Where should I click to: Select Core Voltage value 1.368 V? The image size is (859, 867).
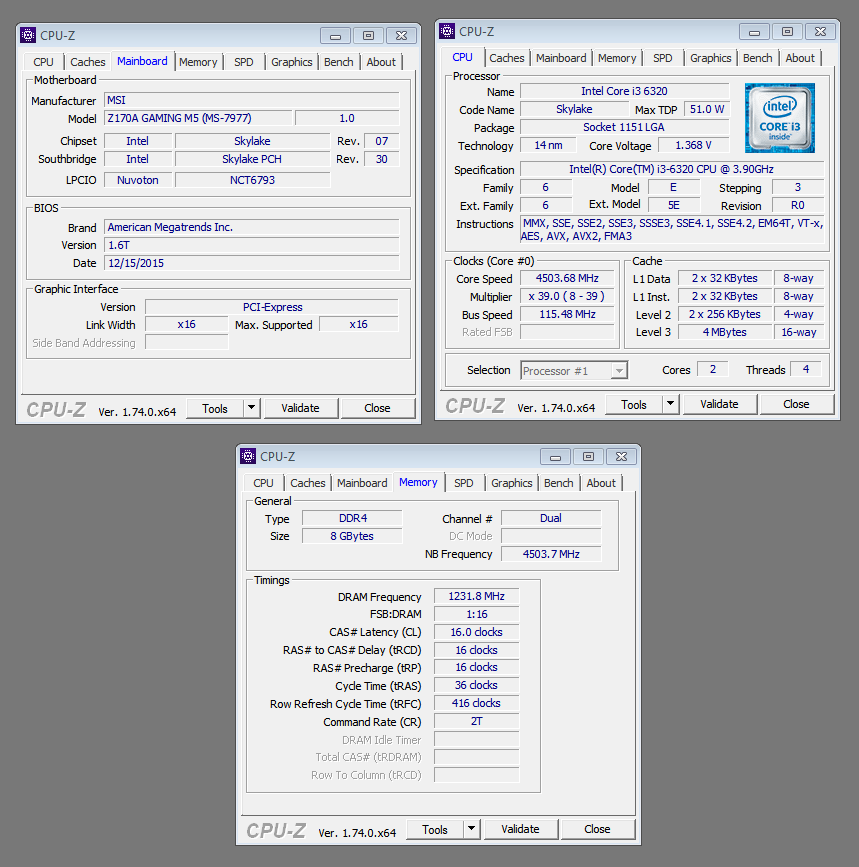[x=693, y=145]
